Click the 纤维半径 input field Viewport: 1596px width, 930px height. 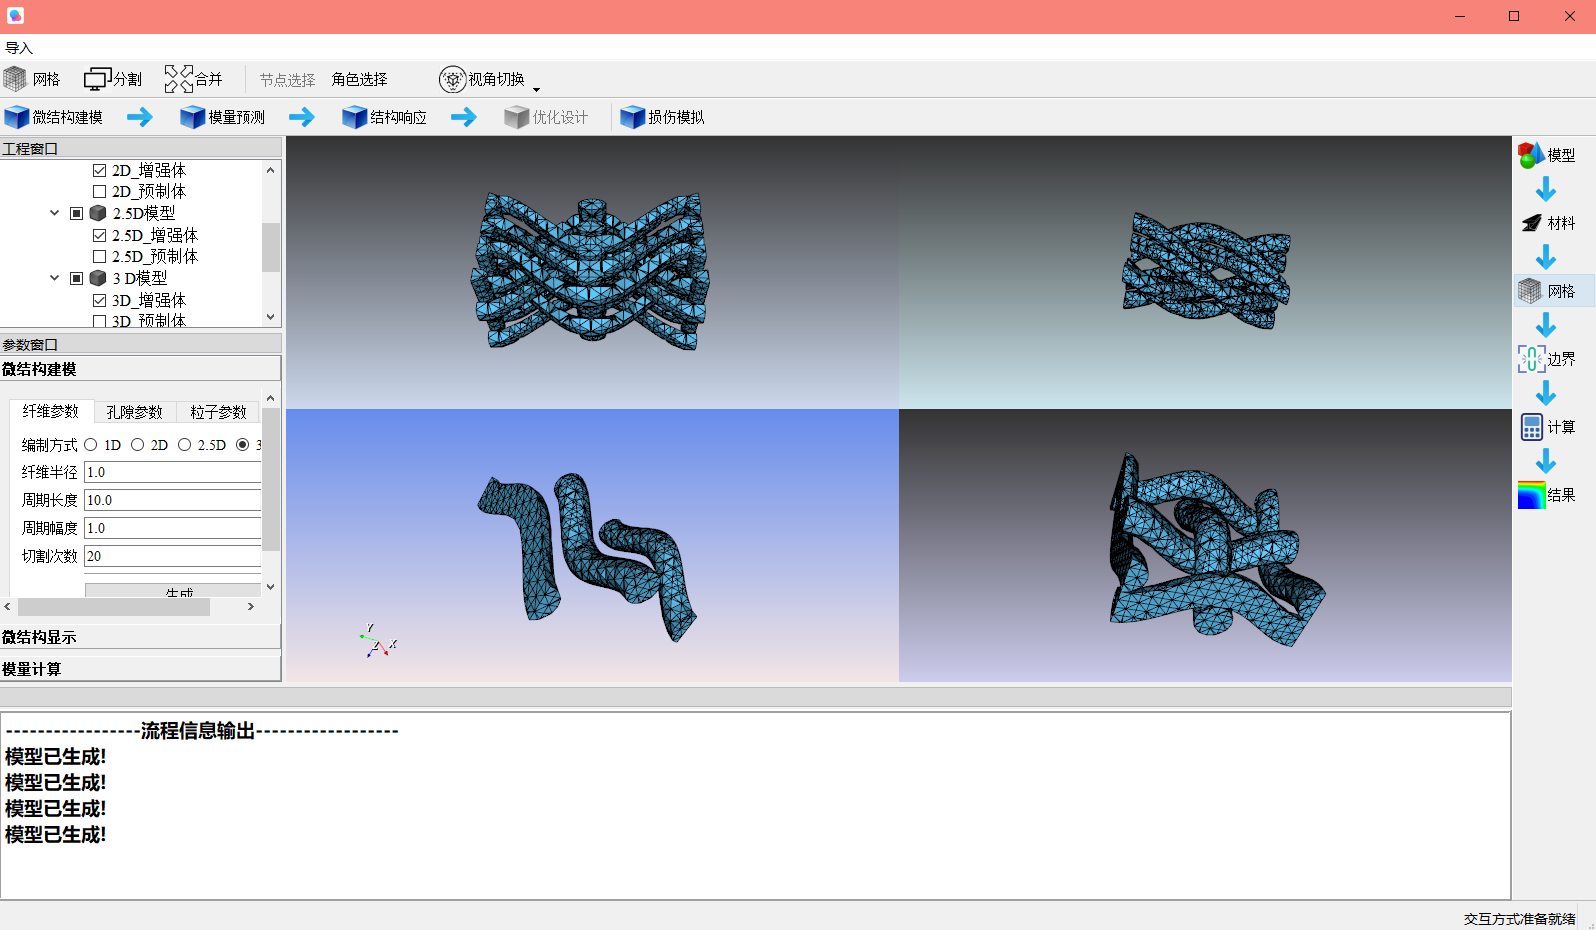(173, 472)
